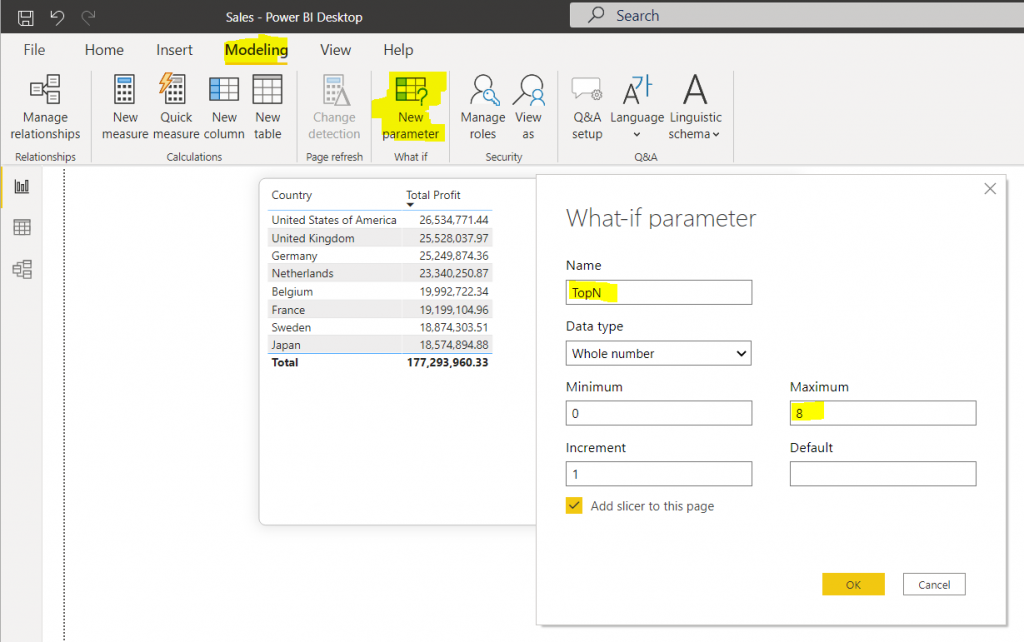Open Manage relationships tool

pos(45,108)
